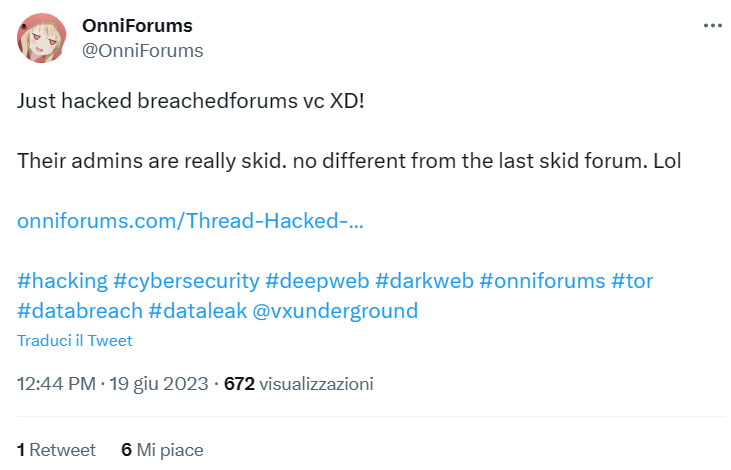
Task: Open the tweet's three-dot more menu
Action: coord(712,26)
